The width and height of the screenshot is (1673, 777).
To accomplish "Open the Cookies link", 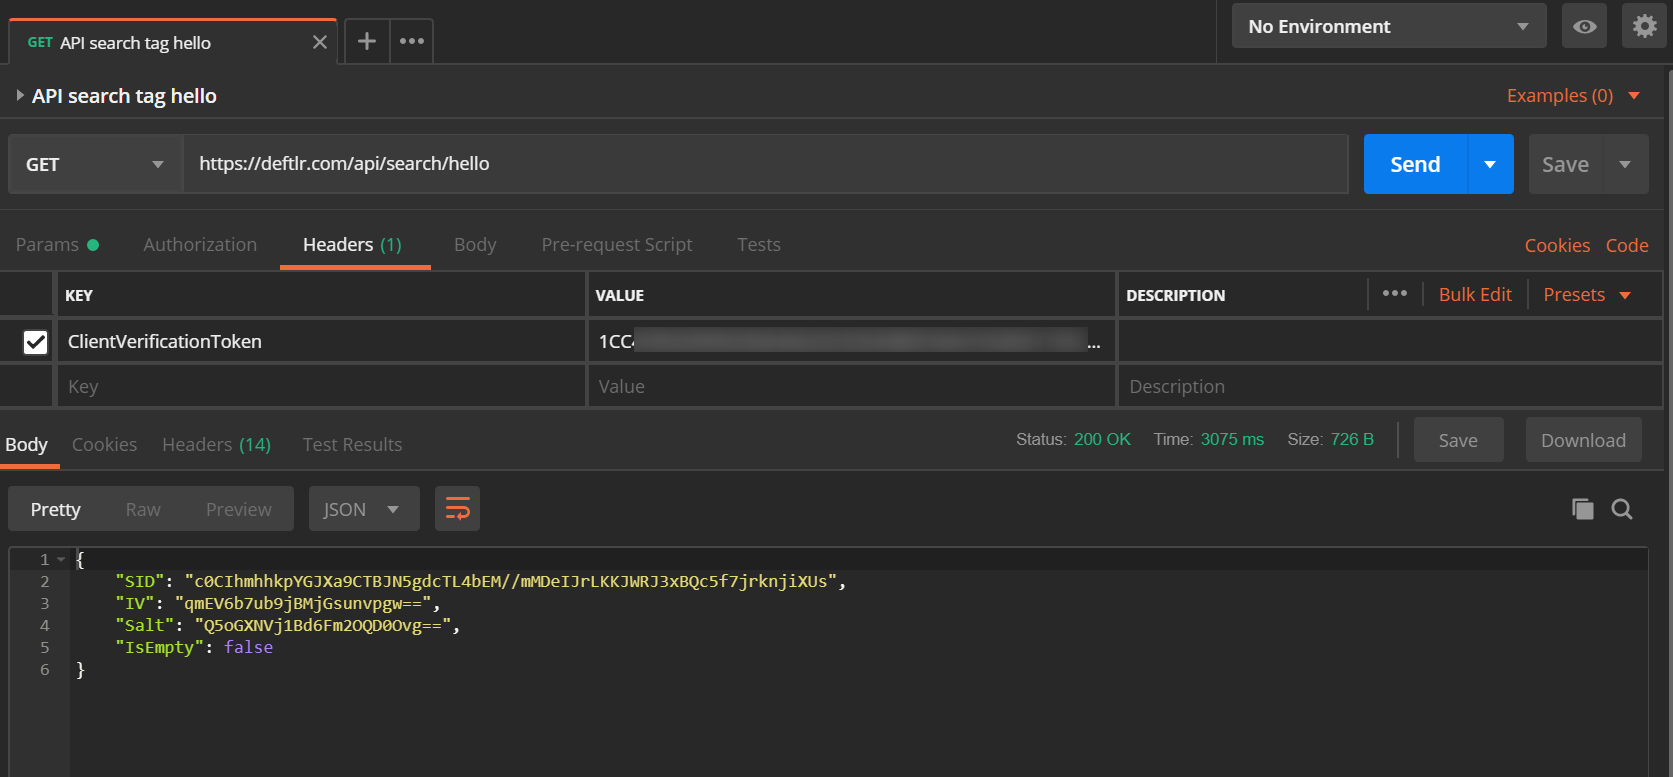I will pyautogui.click(x=1557, y=246).
